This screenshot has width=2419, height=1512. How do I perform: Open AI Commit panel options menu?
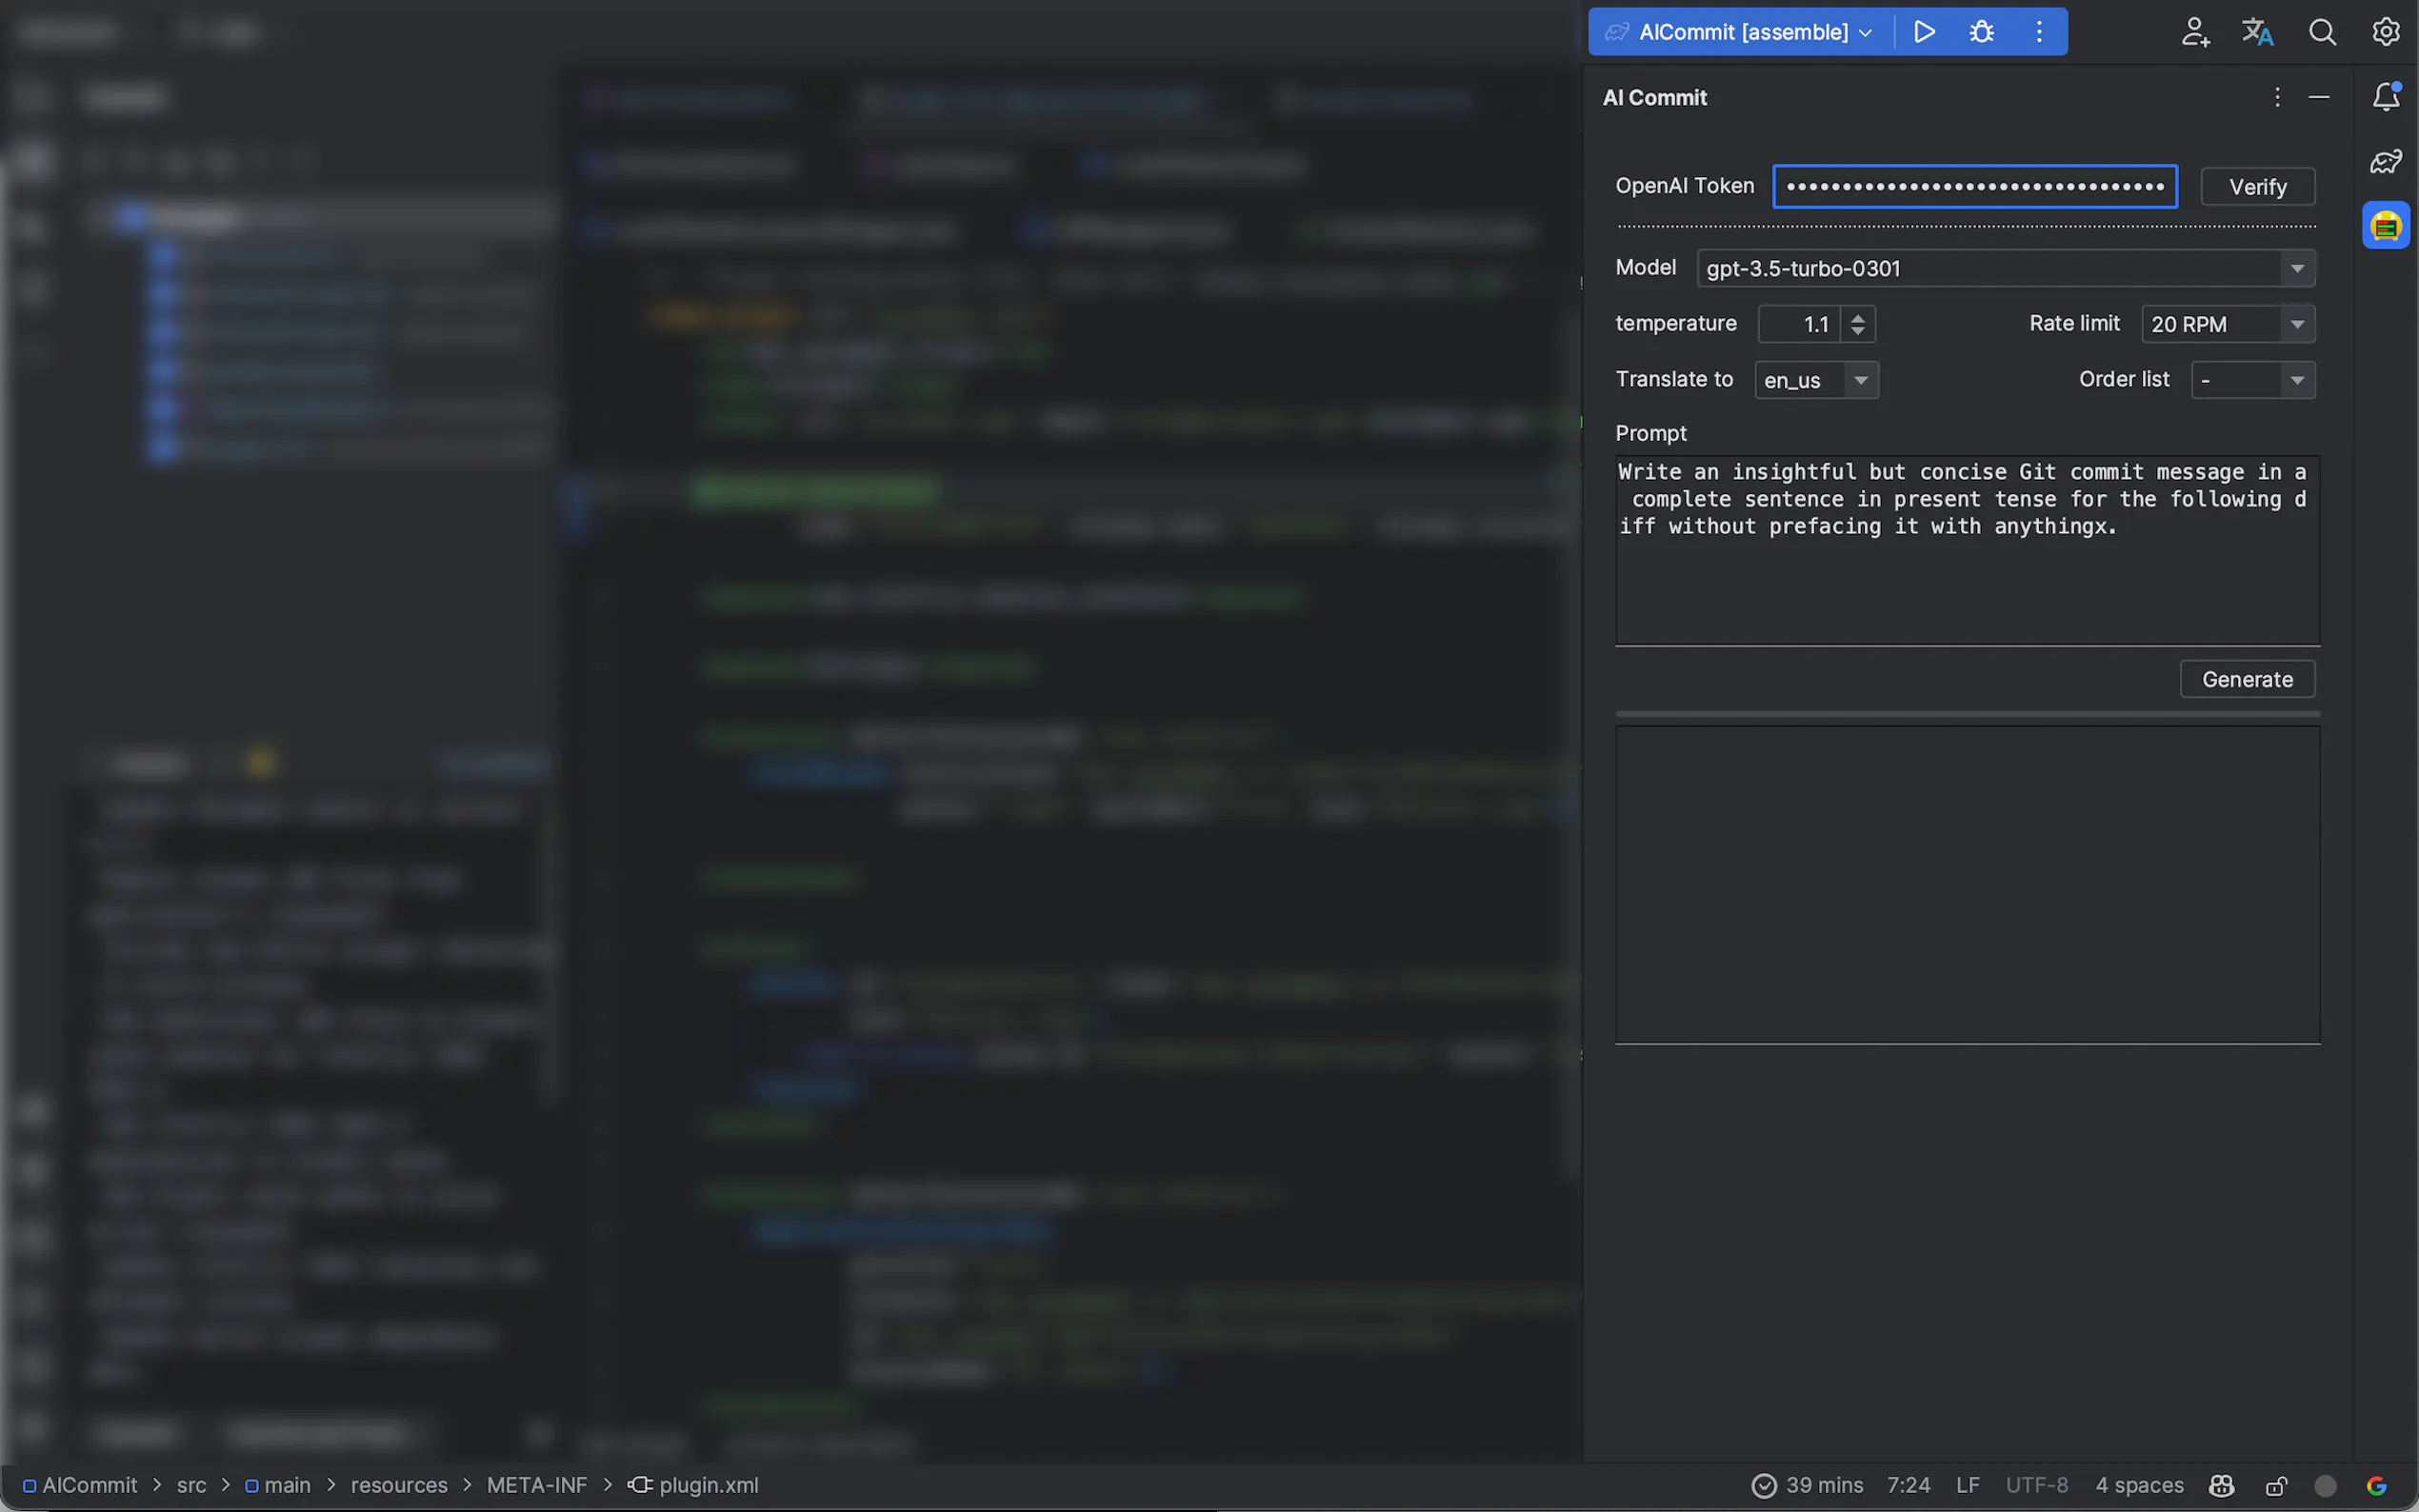2277,97
